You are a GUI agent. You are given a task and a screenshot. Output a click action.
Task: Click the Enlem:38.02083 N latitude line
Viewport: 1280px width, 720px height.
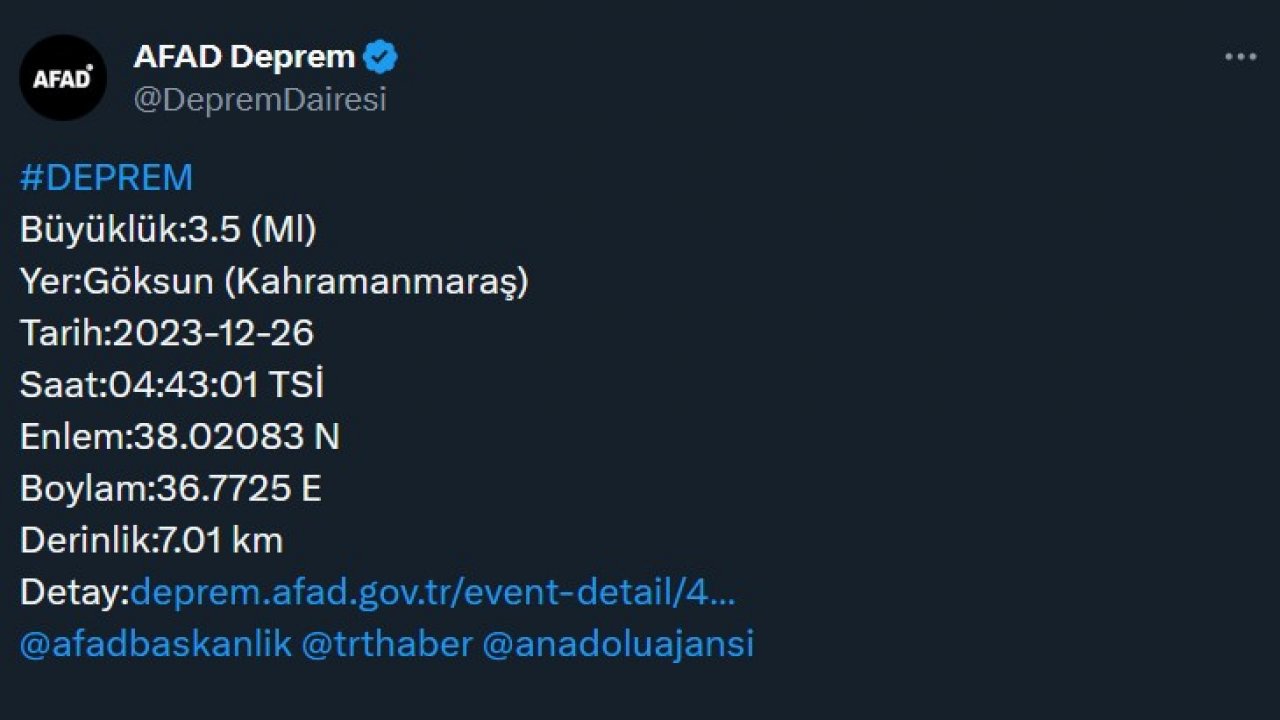pos(180,437)
